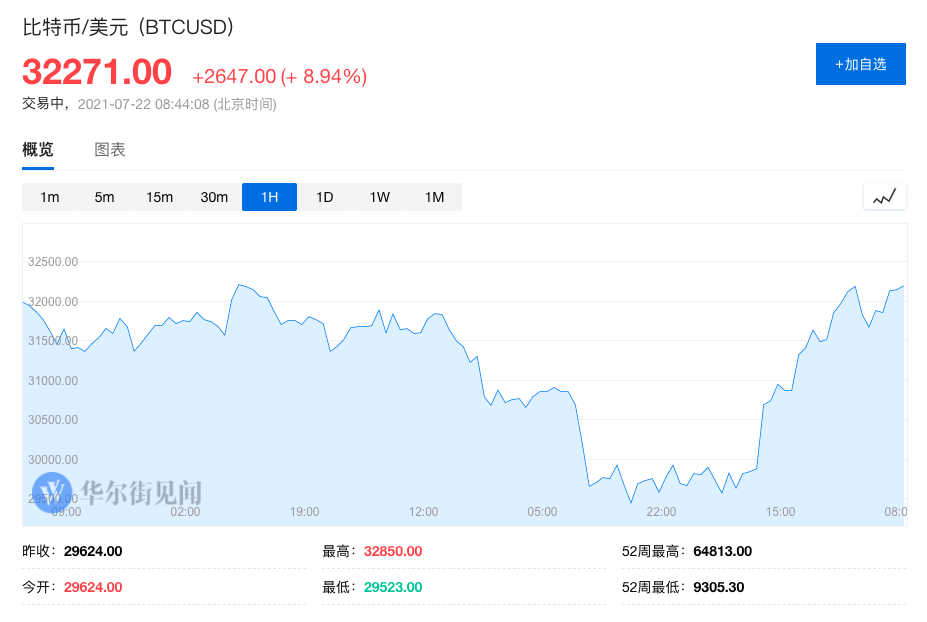
Task: Choose the 30m interval option
Action: click(x=214, y=197)
